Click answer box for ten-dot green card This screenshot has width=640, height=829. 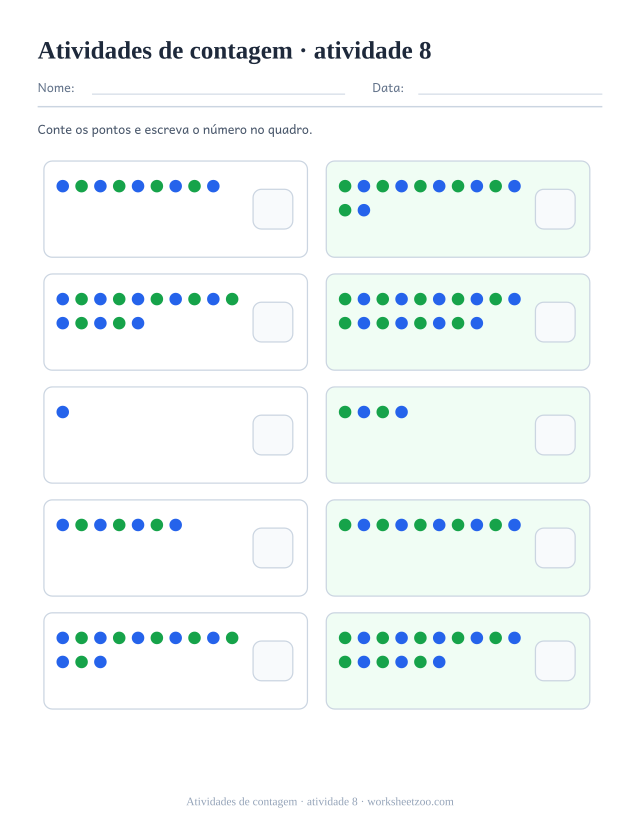(x=555, y=548)
